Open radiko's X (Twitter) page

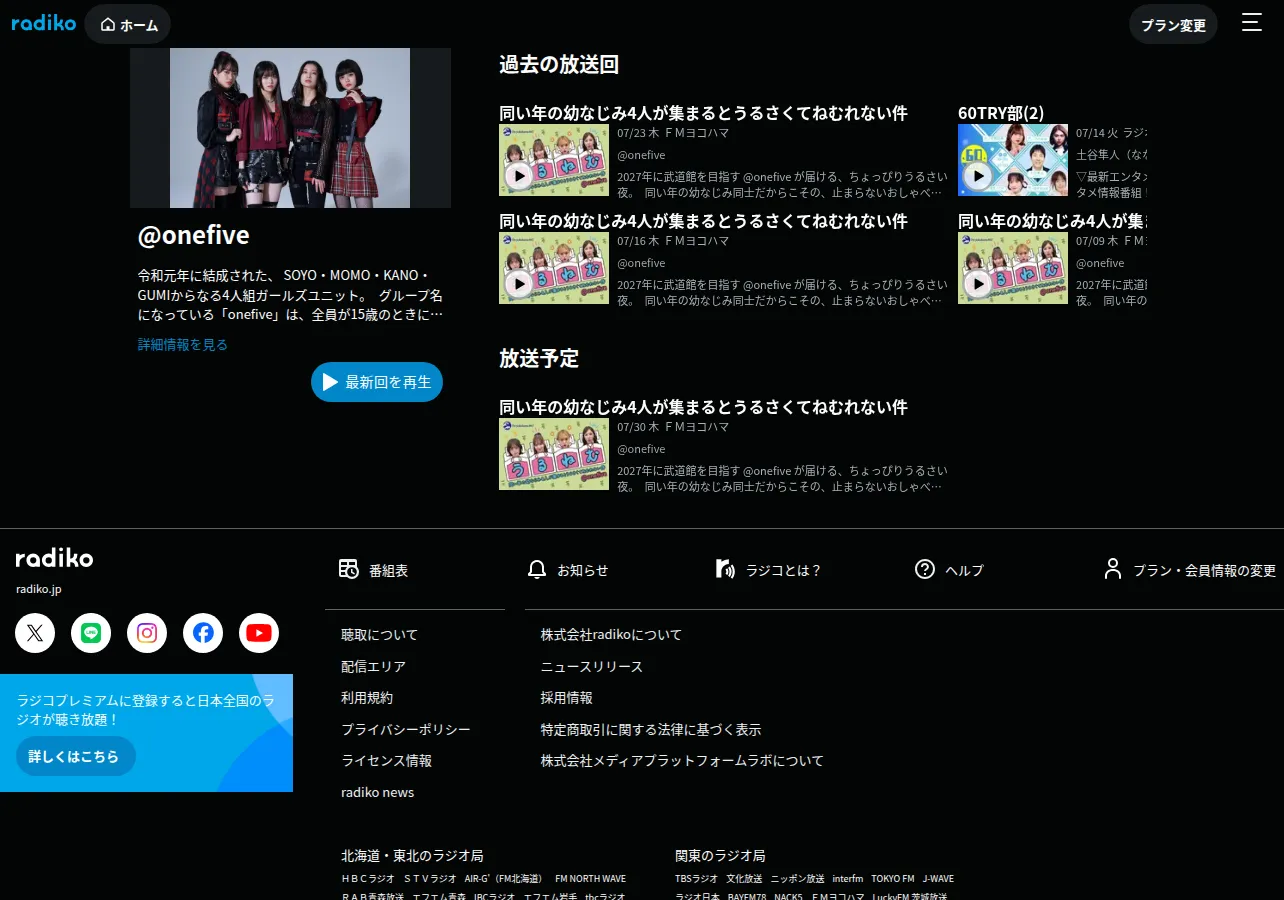[x=35, y=633]
